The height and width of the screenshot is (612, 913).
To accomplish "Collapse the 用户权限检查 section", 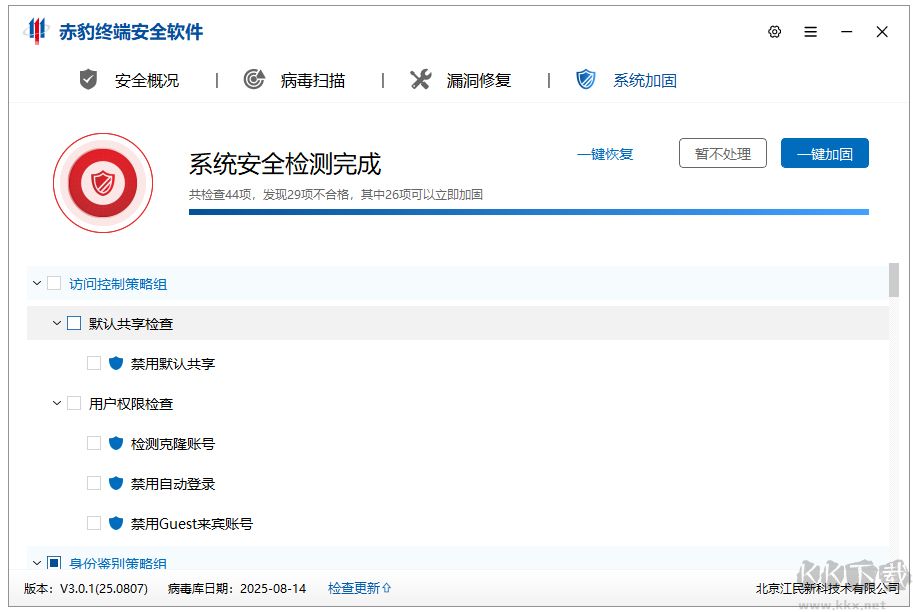I will tap(57, 403).
